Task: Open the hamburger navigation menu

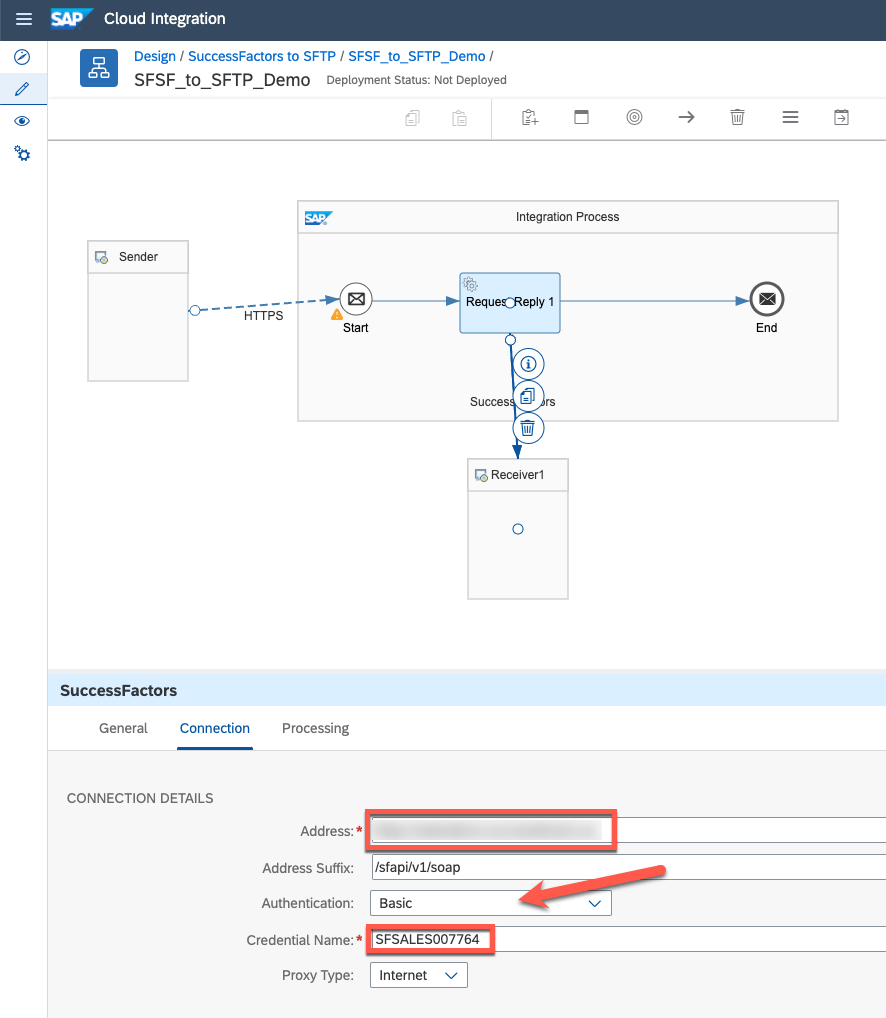Action: pyautogui.click(x=24, y=19)
